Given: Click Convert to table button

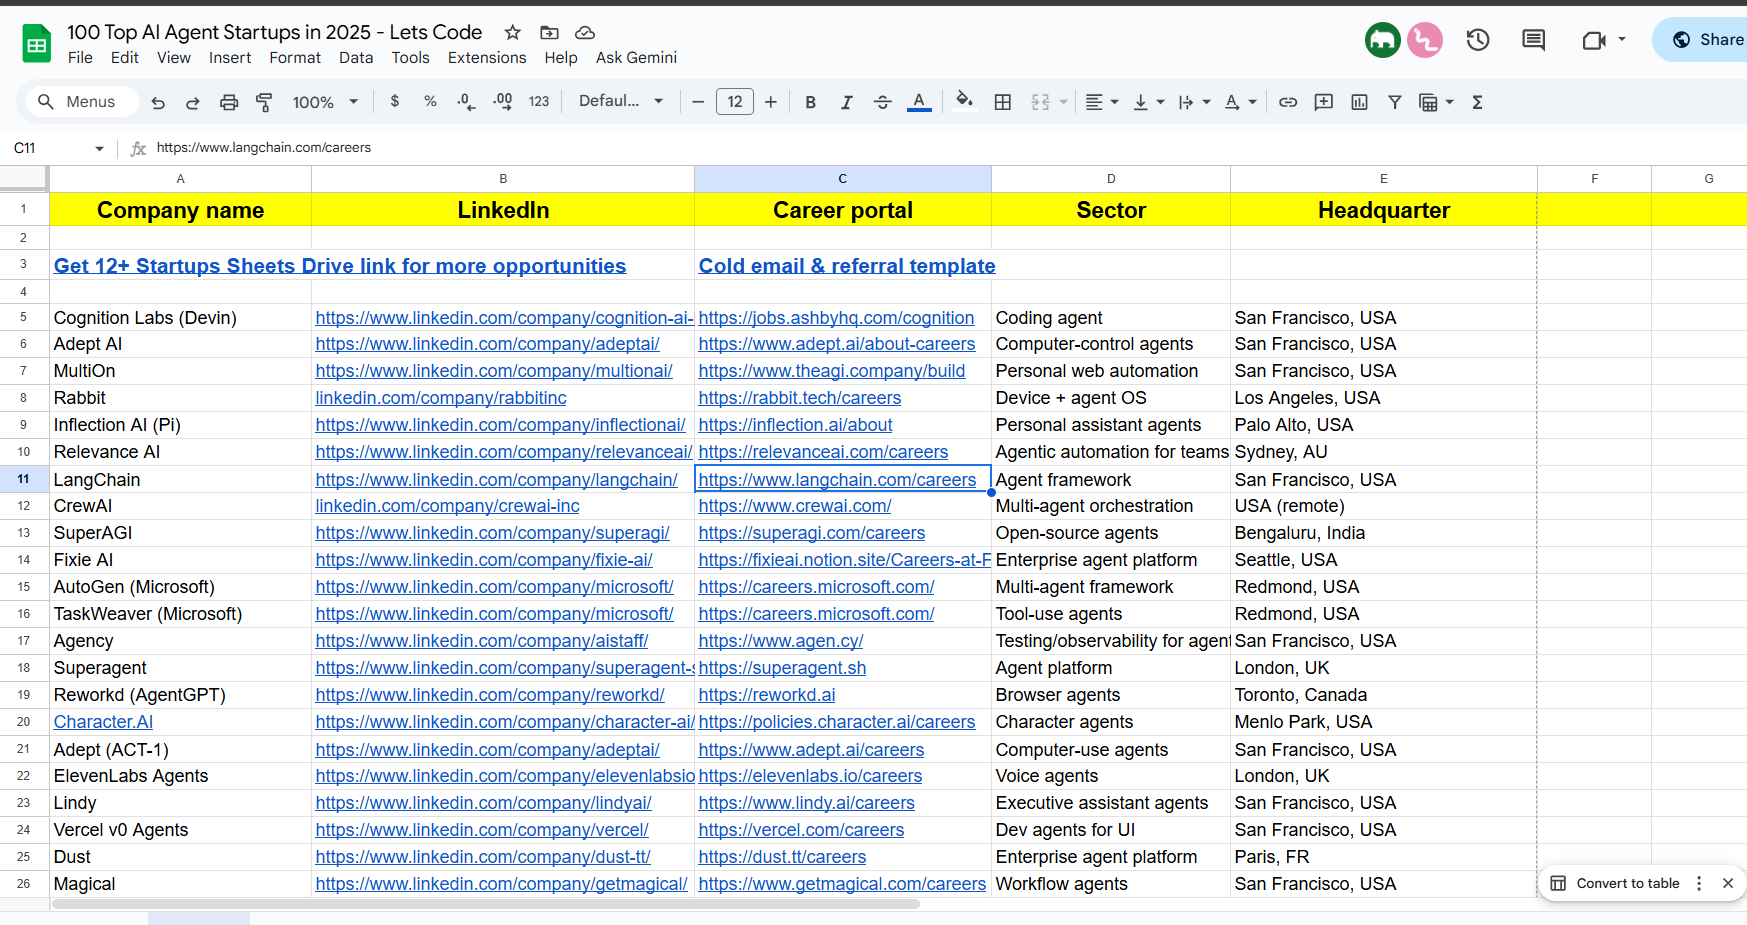Looking at the screenshot, I should pyautogui.click(x=1615, y=883).
